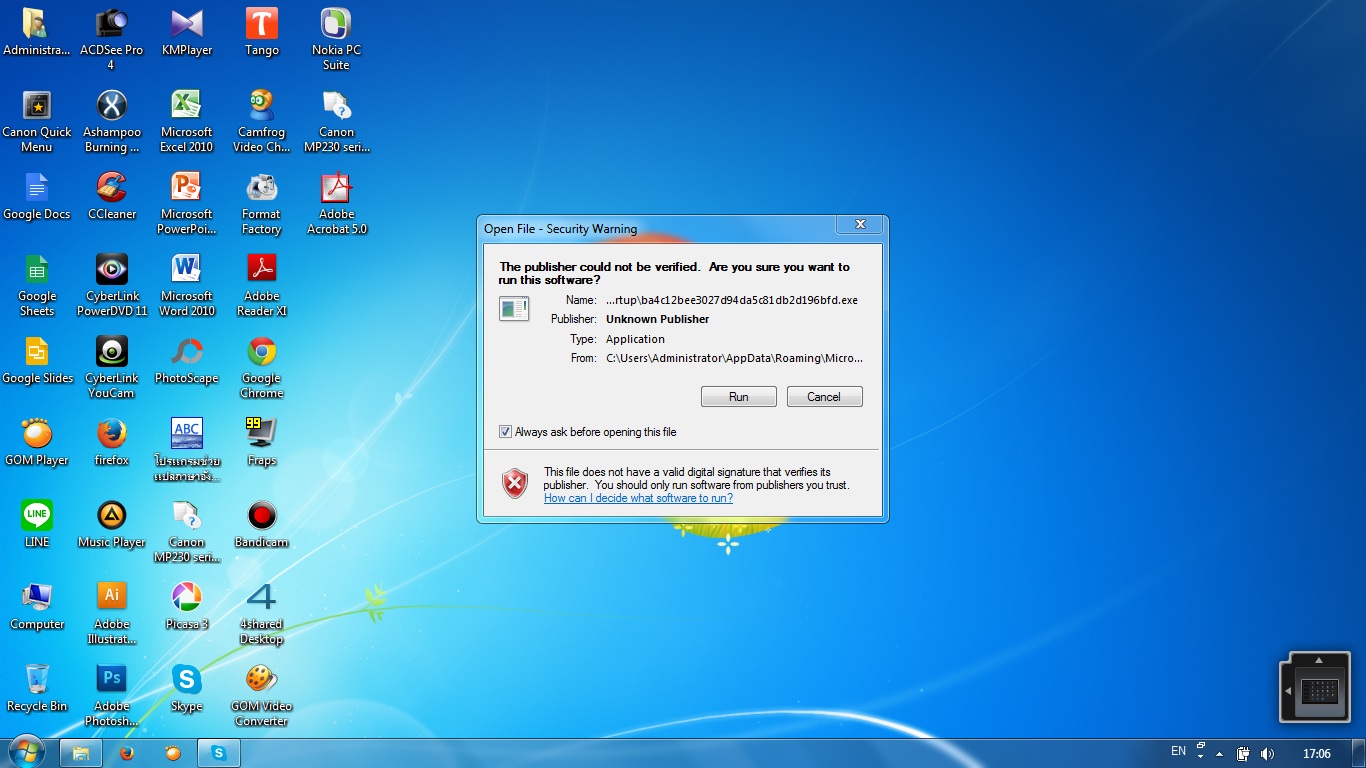Select the Adobe Acrobat 5.0 icon

[336, 204]
